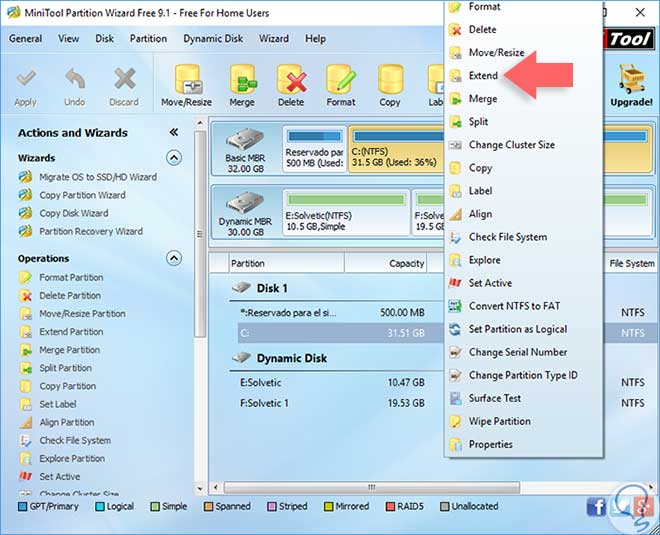This screenshot has height=535, width=660.
Task: Open the Disk menu
Action: [x=104, y=39]
